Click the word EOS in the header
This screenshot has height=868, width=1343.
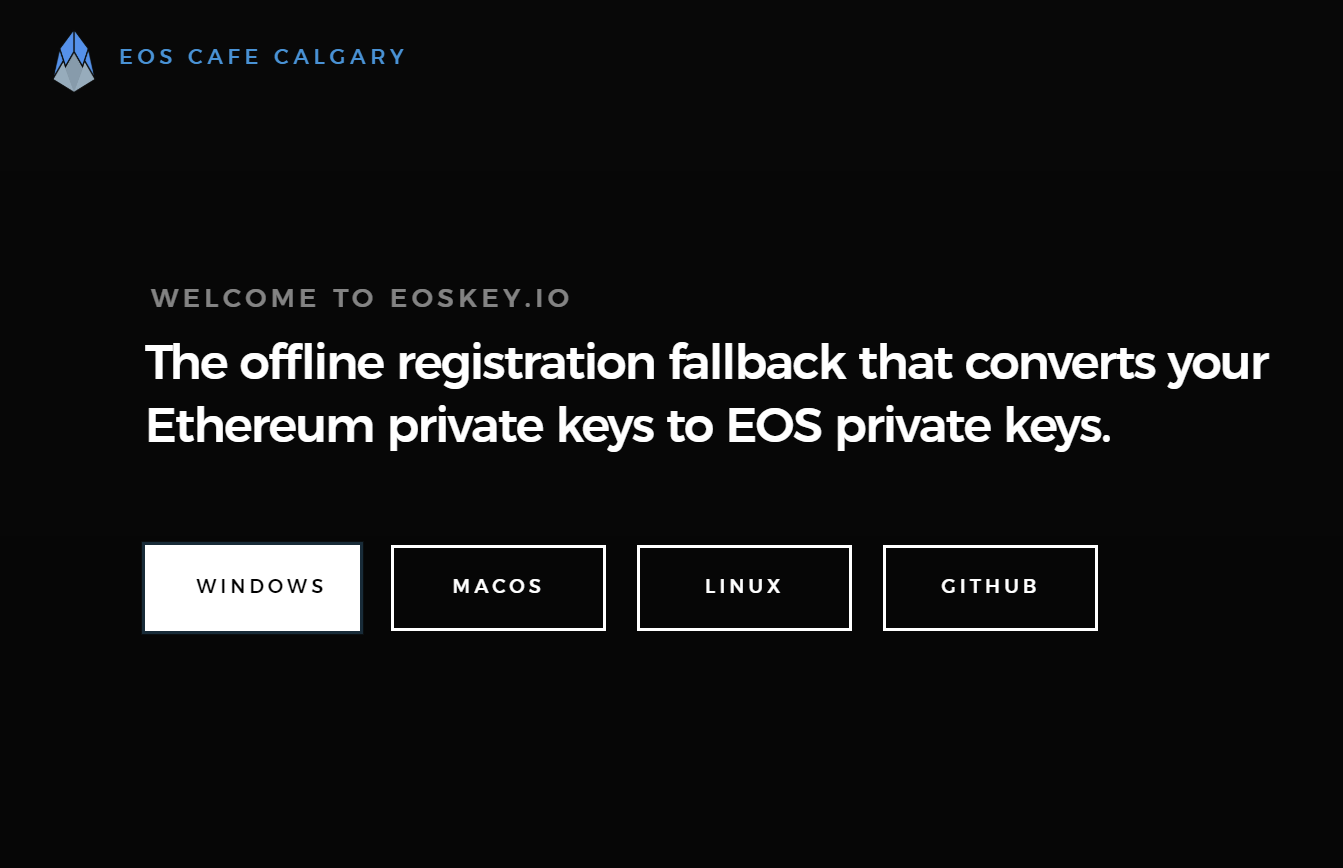click(x=148, y=57)
